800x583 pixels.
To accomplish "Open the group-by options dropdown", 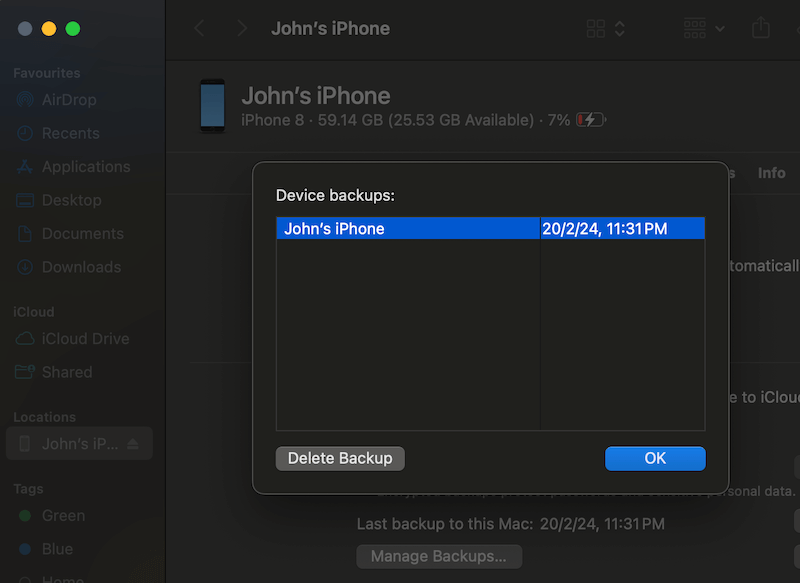I will [705, 28].
